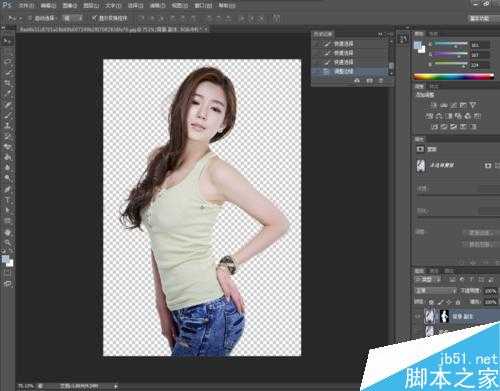This screenshot has width=500, height=391.
Task: Click the 颜色范围 button in Properties
Action: (x=482, y=244)
